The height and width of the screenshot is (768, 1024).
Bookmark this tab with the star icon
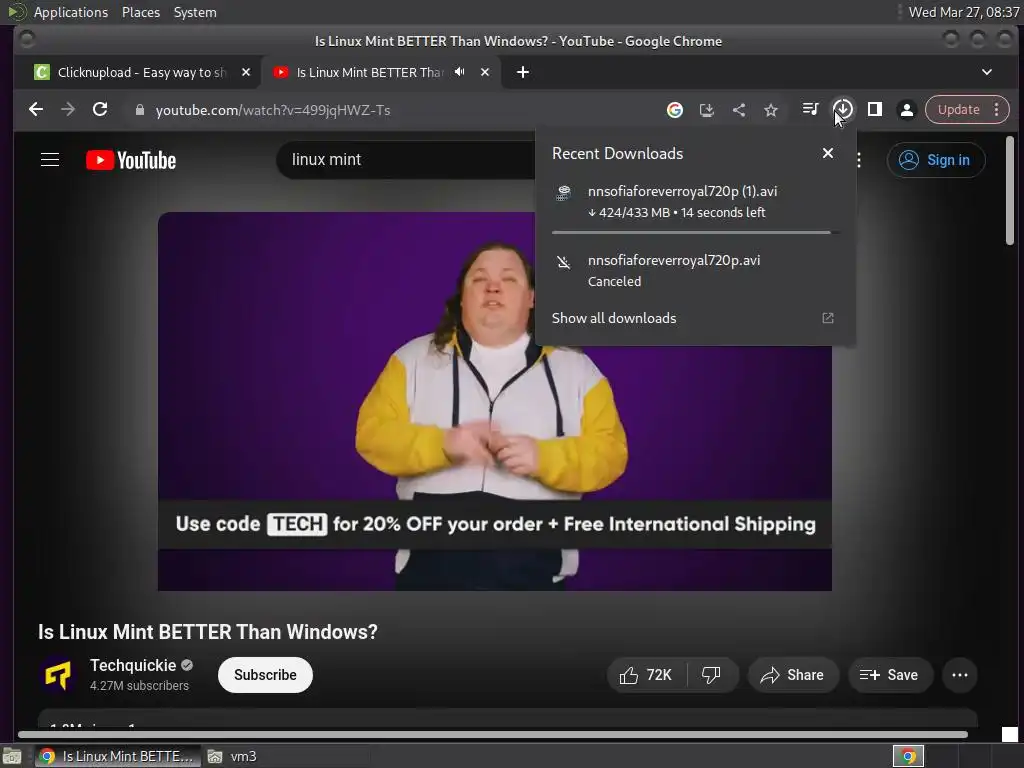coord(771,110)
